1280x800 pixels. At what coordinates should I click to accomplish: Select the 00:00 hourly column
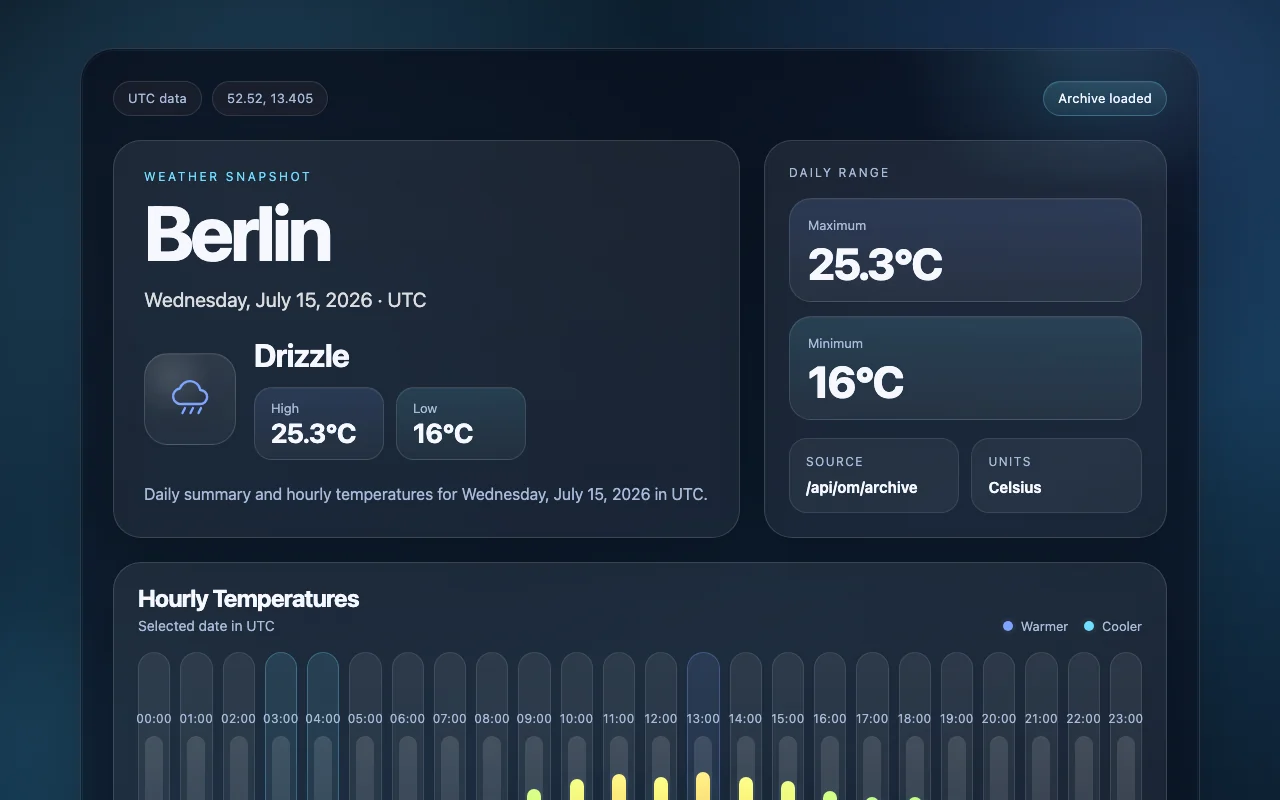pos(154,726)
